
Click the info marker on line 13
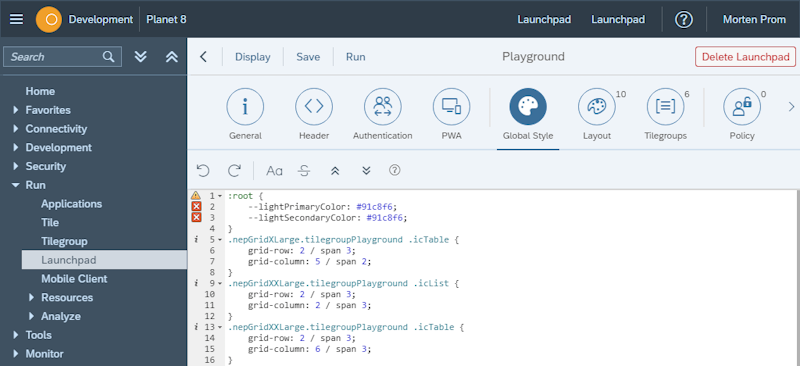coord(196,327)
